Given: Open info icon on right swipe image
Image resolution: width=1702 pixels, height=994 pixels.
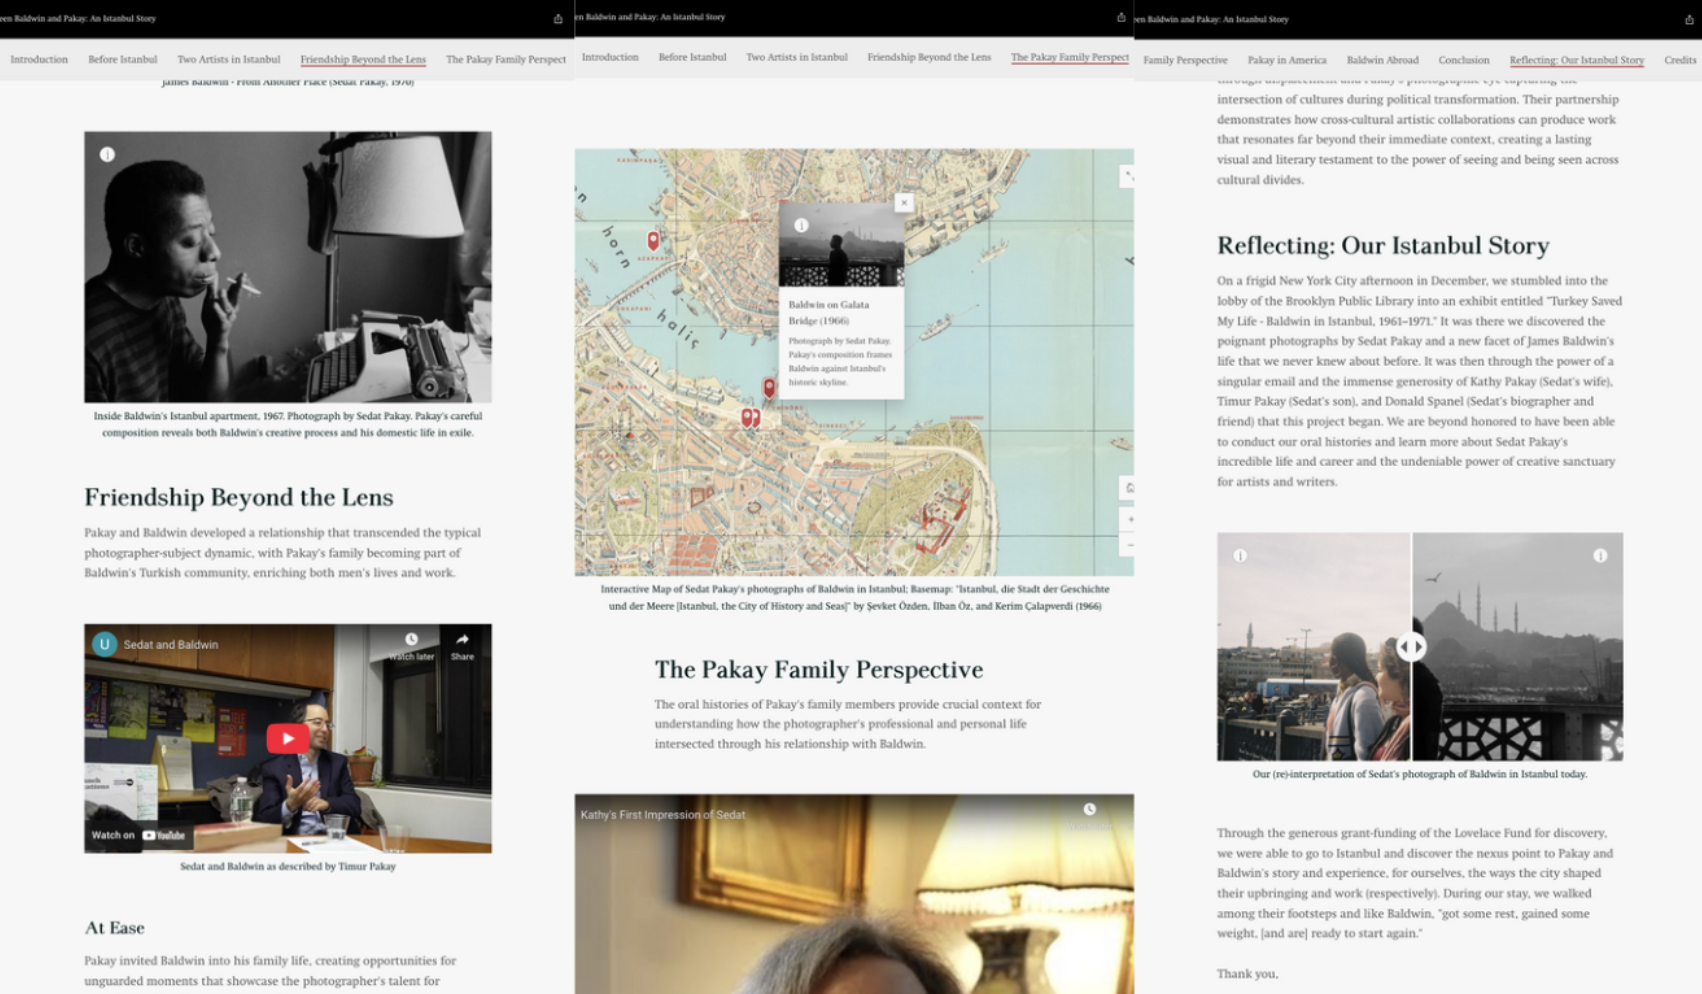Looking at the screenshot, I should point(1600,556).
